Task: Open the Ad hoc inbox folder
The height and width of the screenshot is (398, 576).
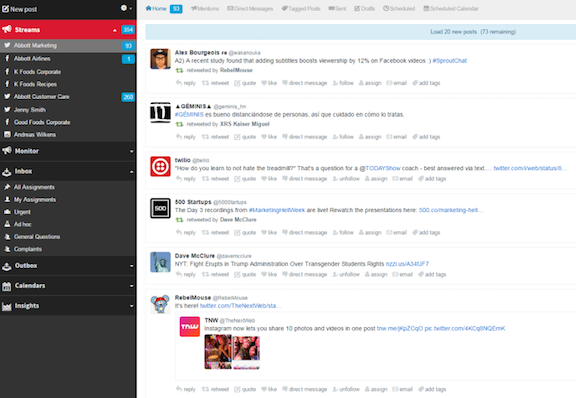Action: tap(68, 224)
